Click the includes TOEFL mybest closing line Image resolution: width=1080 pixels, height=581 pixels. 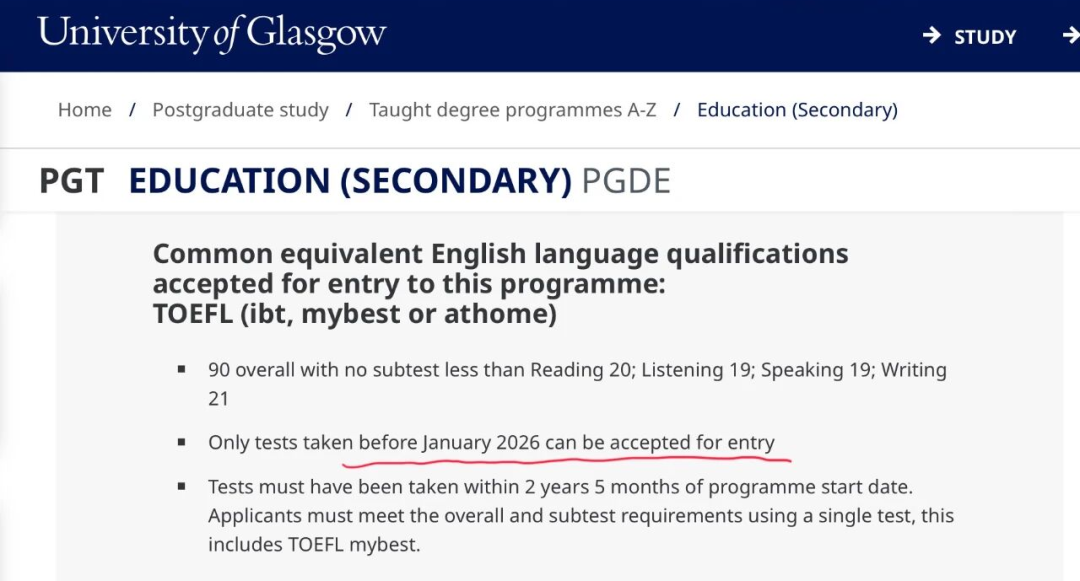tap(314, 545)
